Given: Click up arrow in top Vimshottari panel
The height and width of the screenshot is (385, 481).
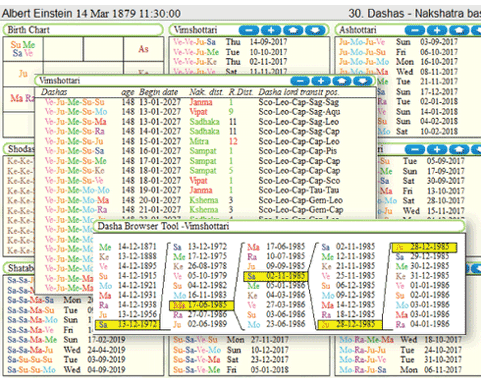Looking at the screenshot, I should tap(293, 30).
